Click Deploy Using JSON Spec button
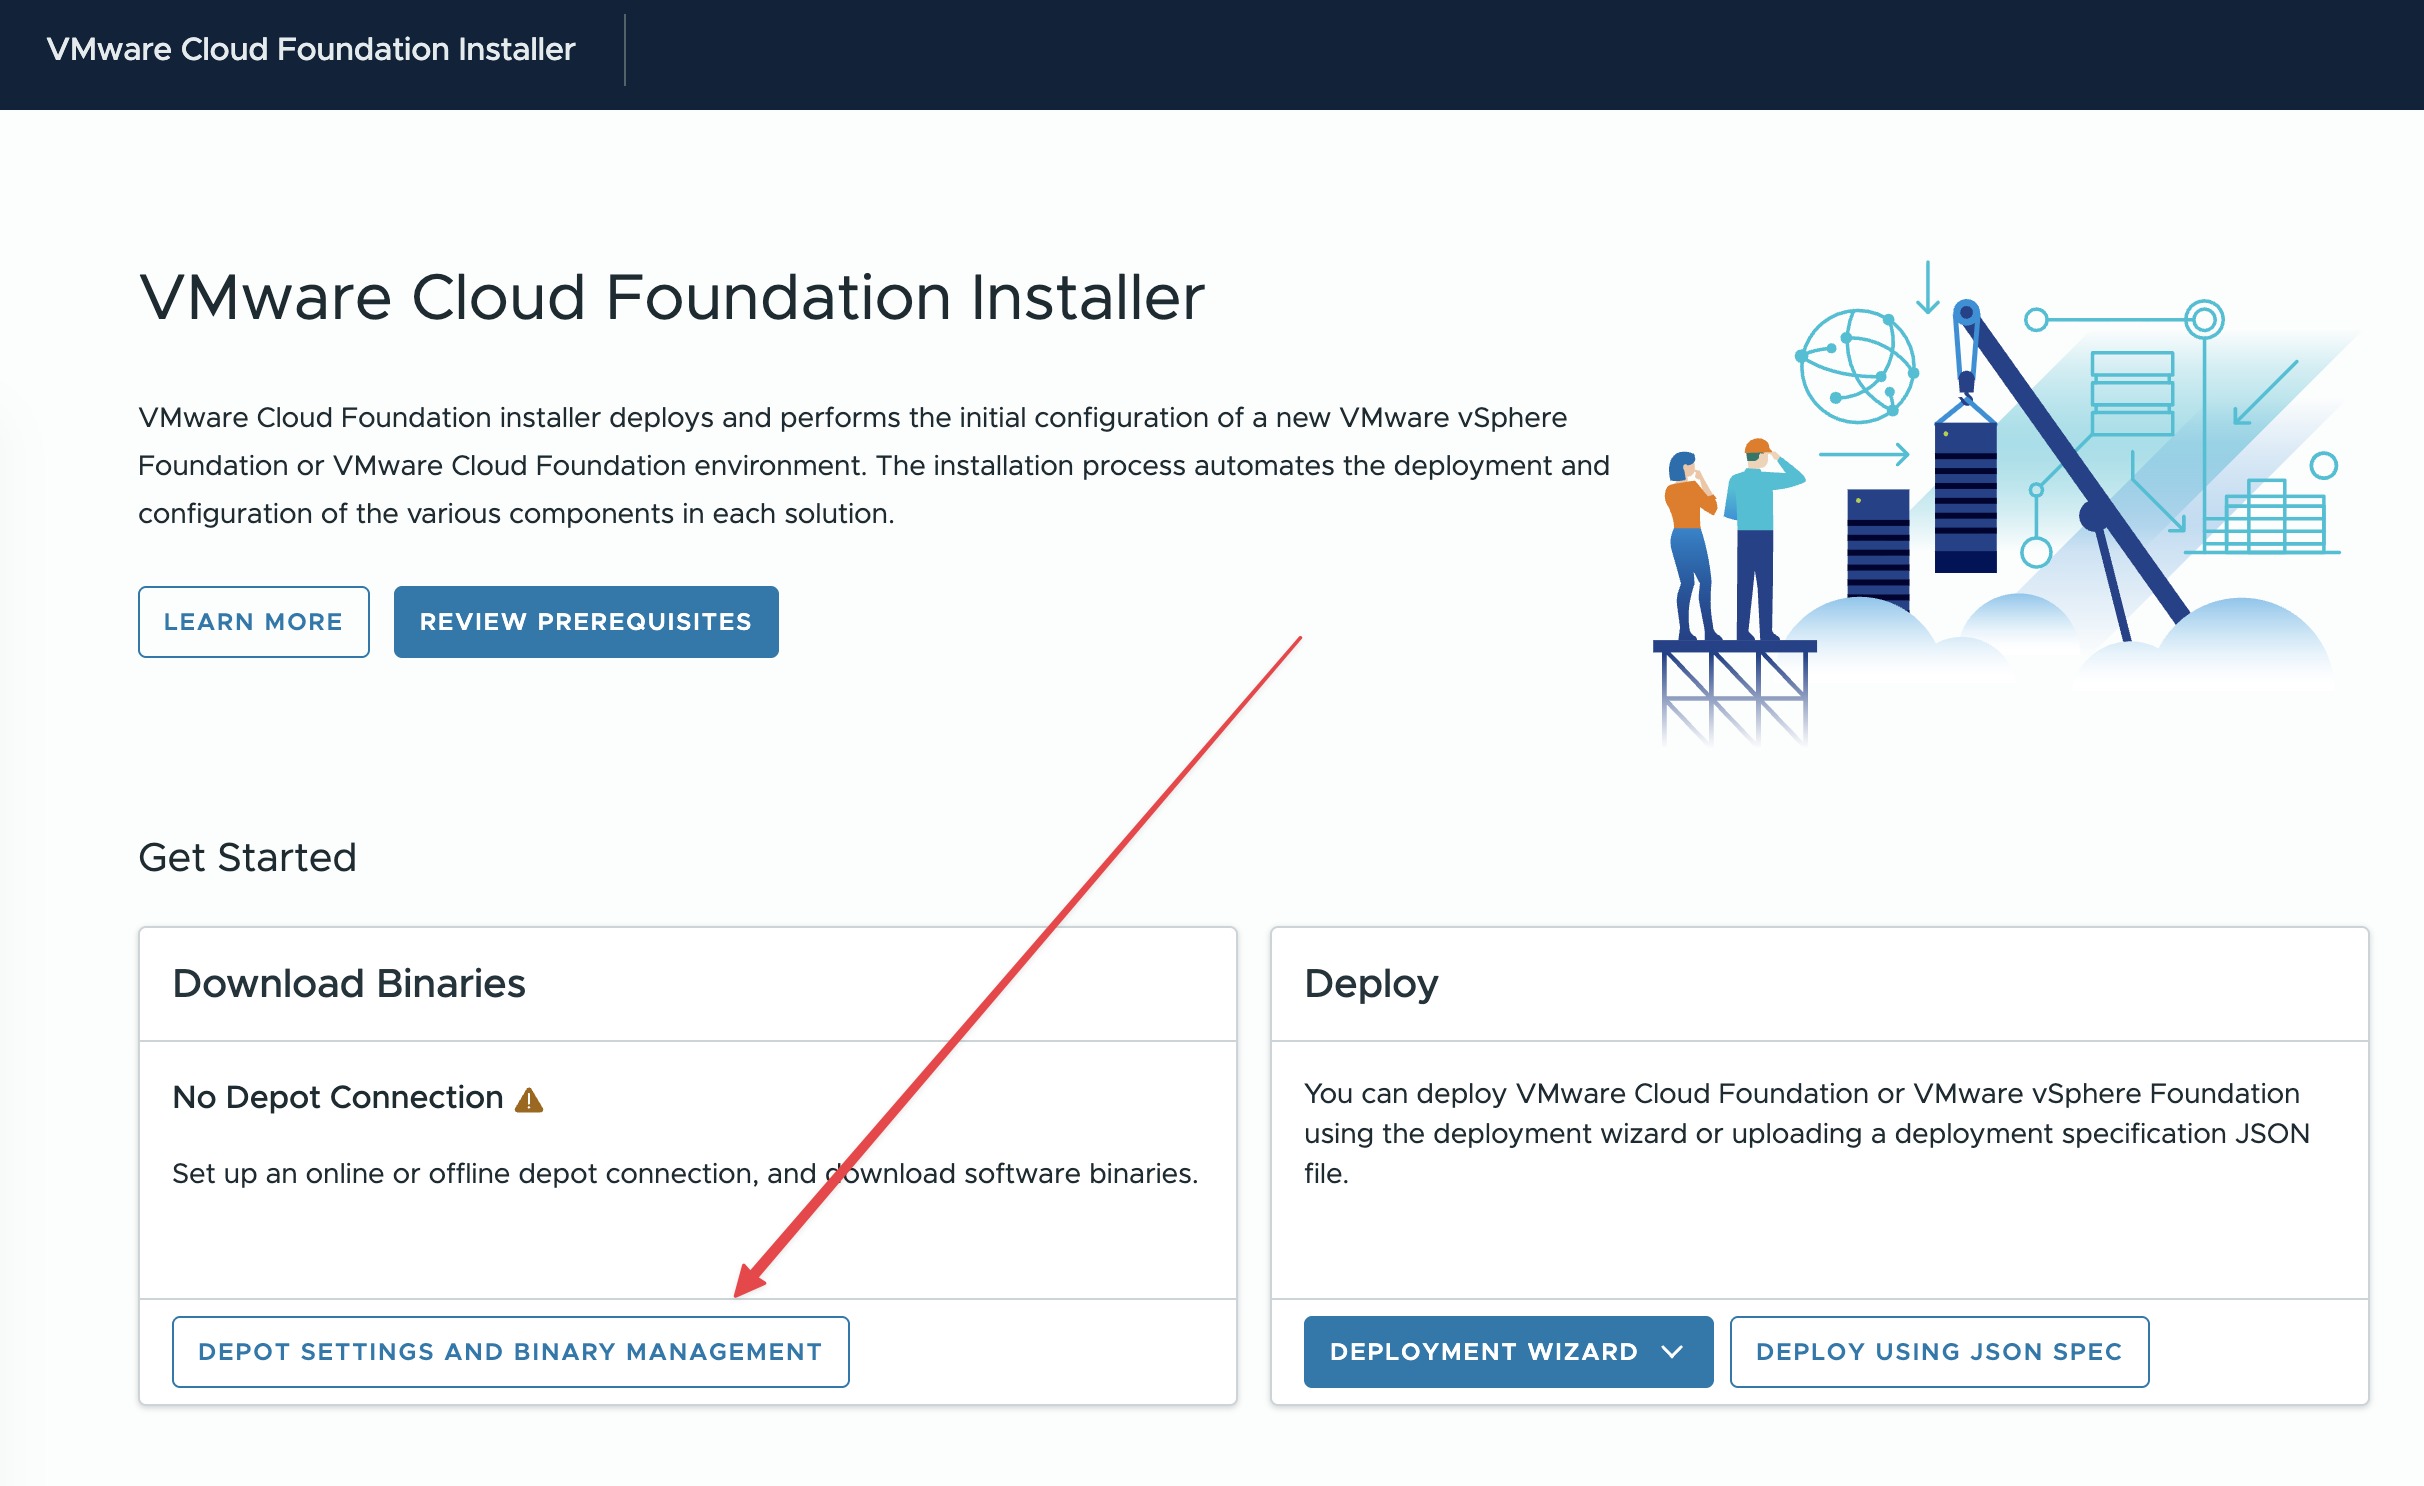The width and height of the screenshot is (2424, 1486). (1938, 1352)
